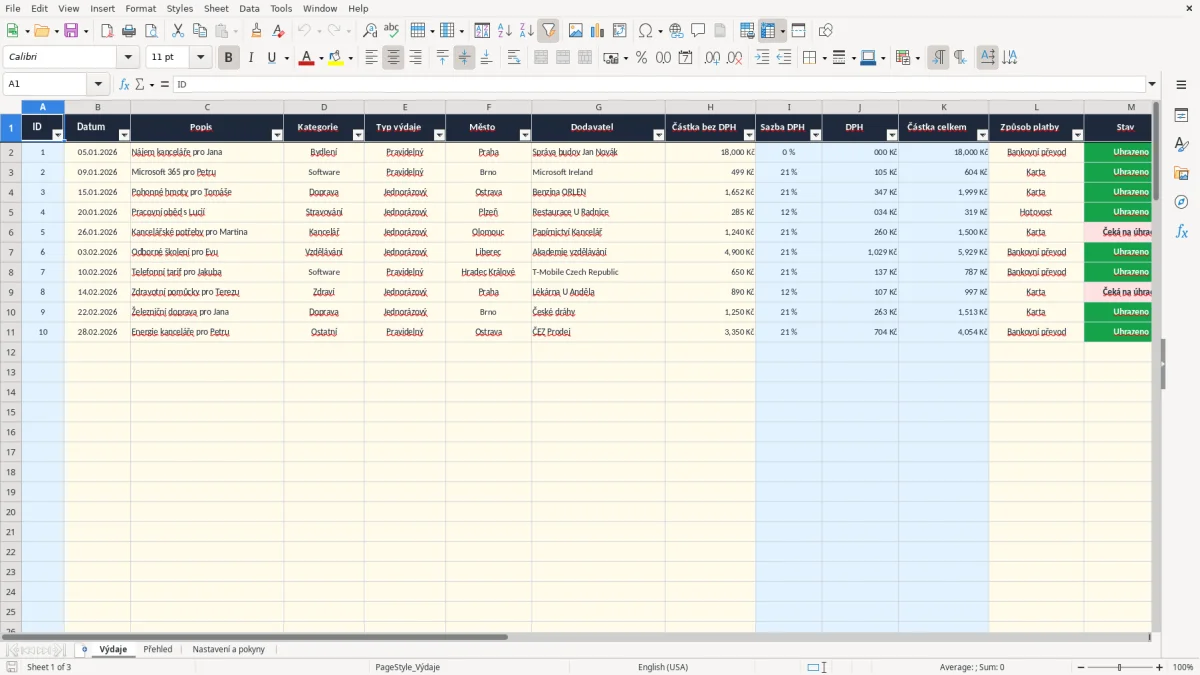Open the Data menu

[x=249, y=8]
